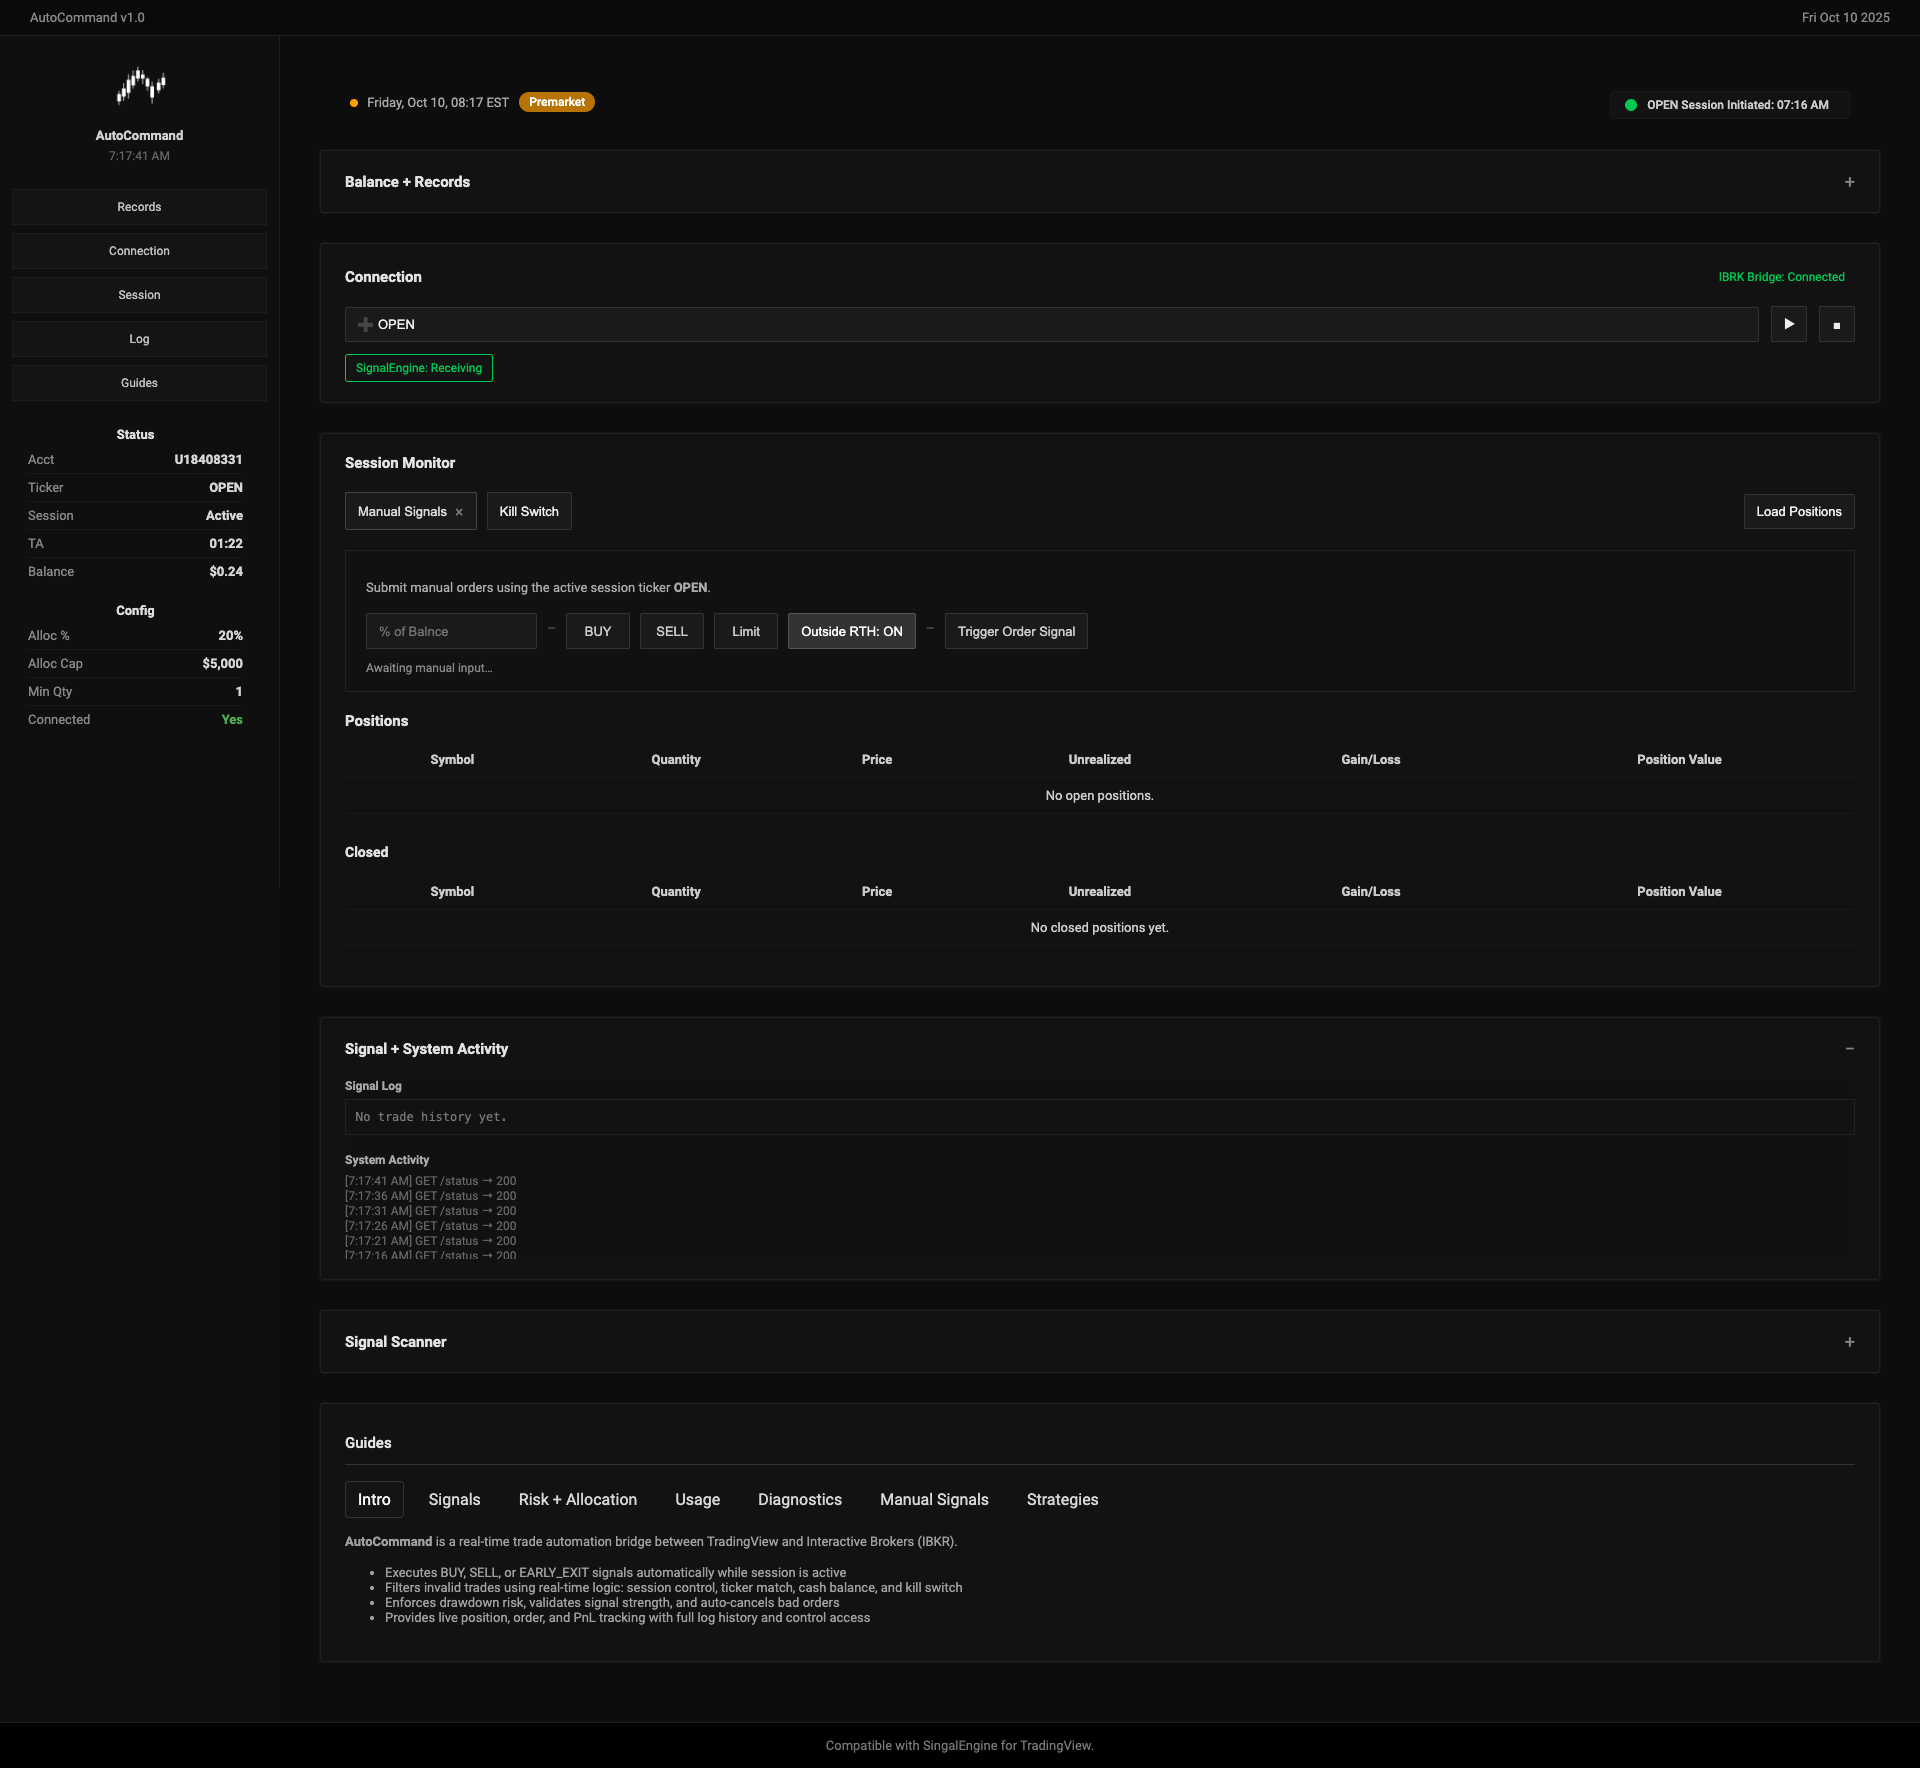1920x1768 pixels.
Task: Click account number U18408331
Action: click(208, 460)
